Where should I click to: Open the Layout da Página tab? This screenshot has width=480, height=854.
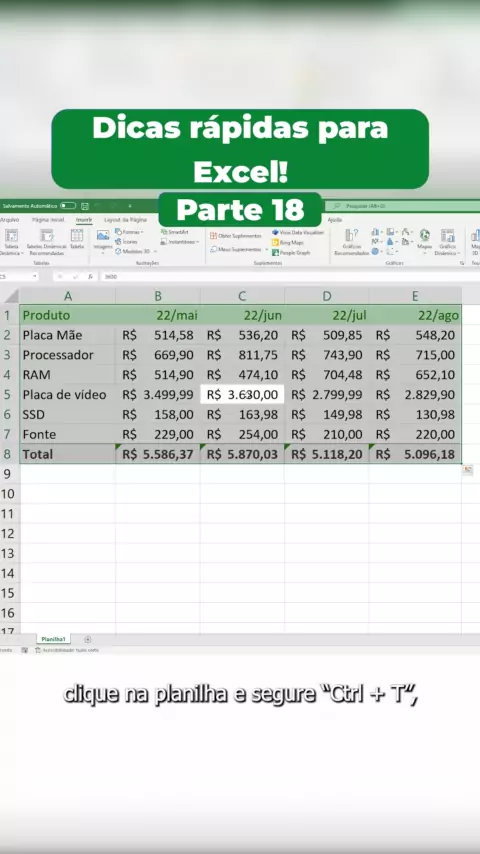[125, 219]
